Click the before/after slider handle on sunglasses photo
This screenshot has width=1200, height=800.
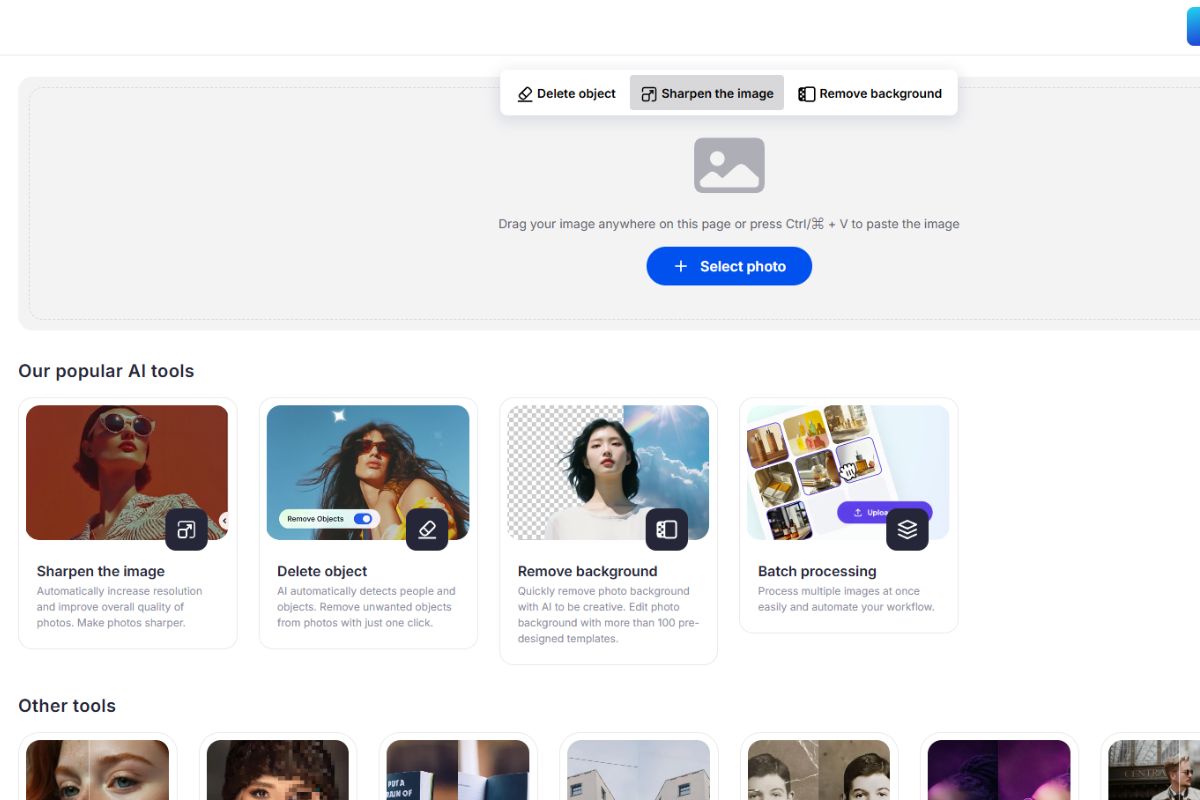[224, 520]
